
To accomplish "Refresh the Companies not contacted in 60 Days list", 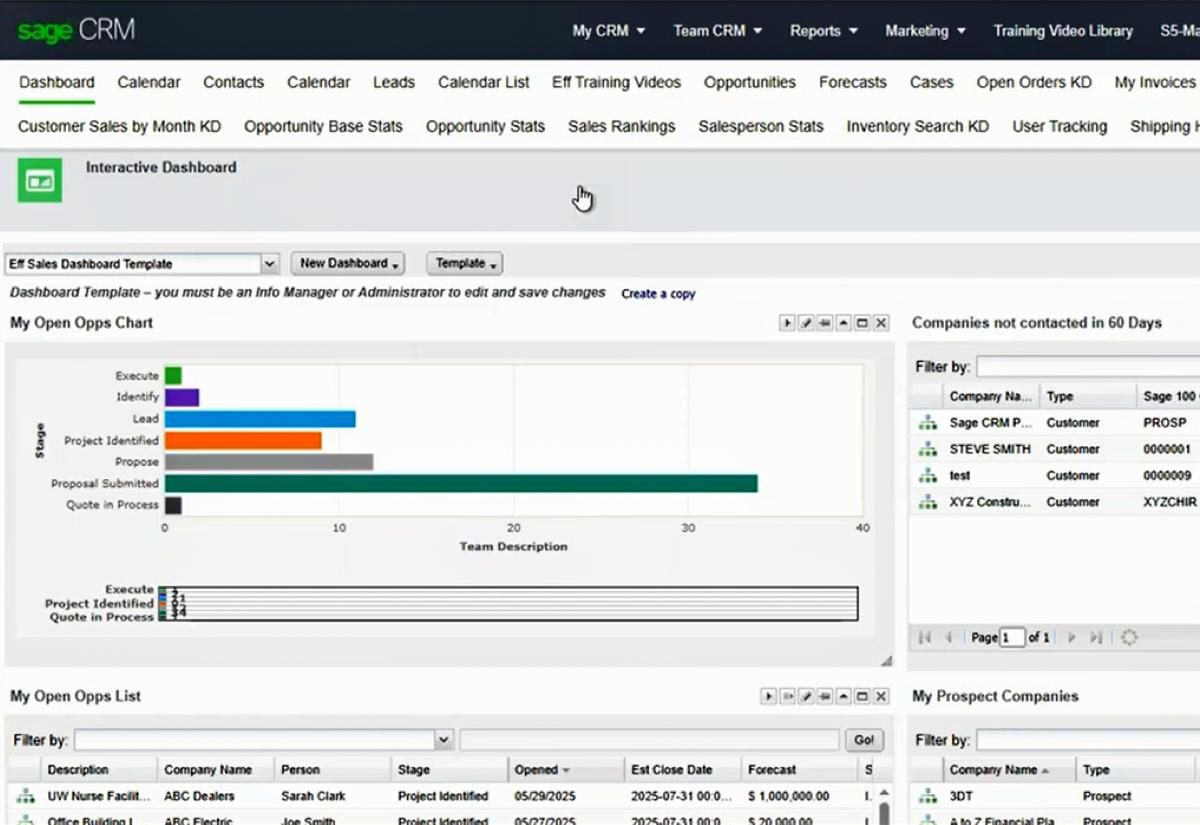I will (x=1129, y=637).
